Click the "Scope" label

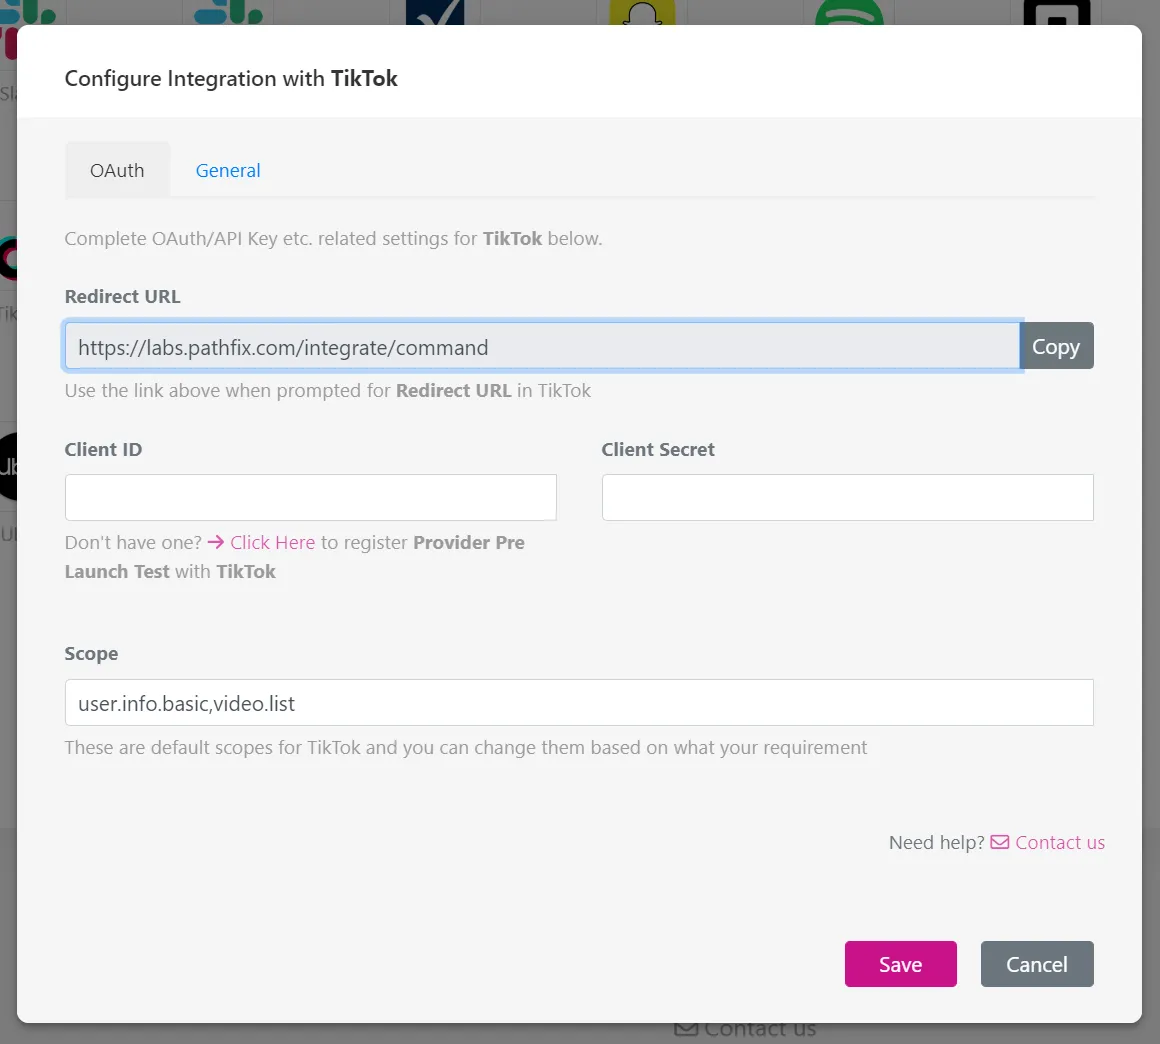coord(91,654)
